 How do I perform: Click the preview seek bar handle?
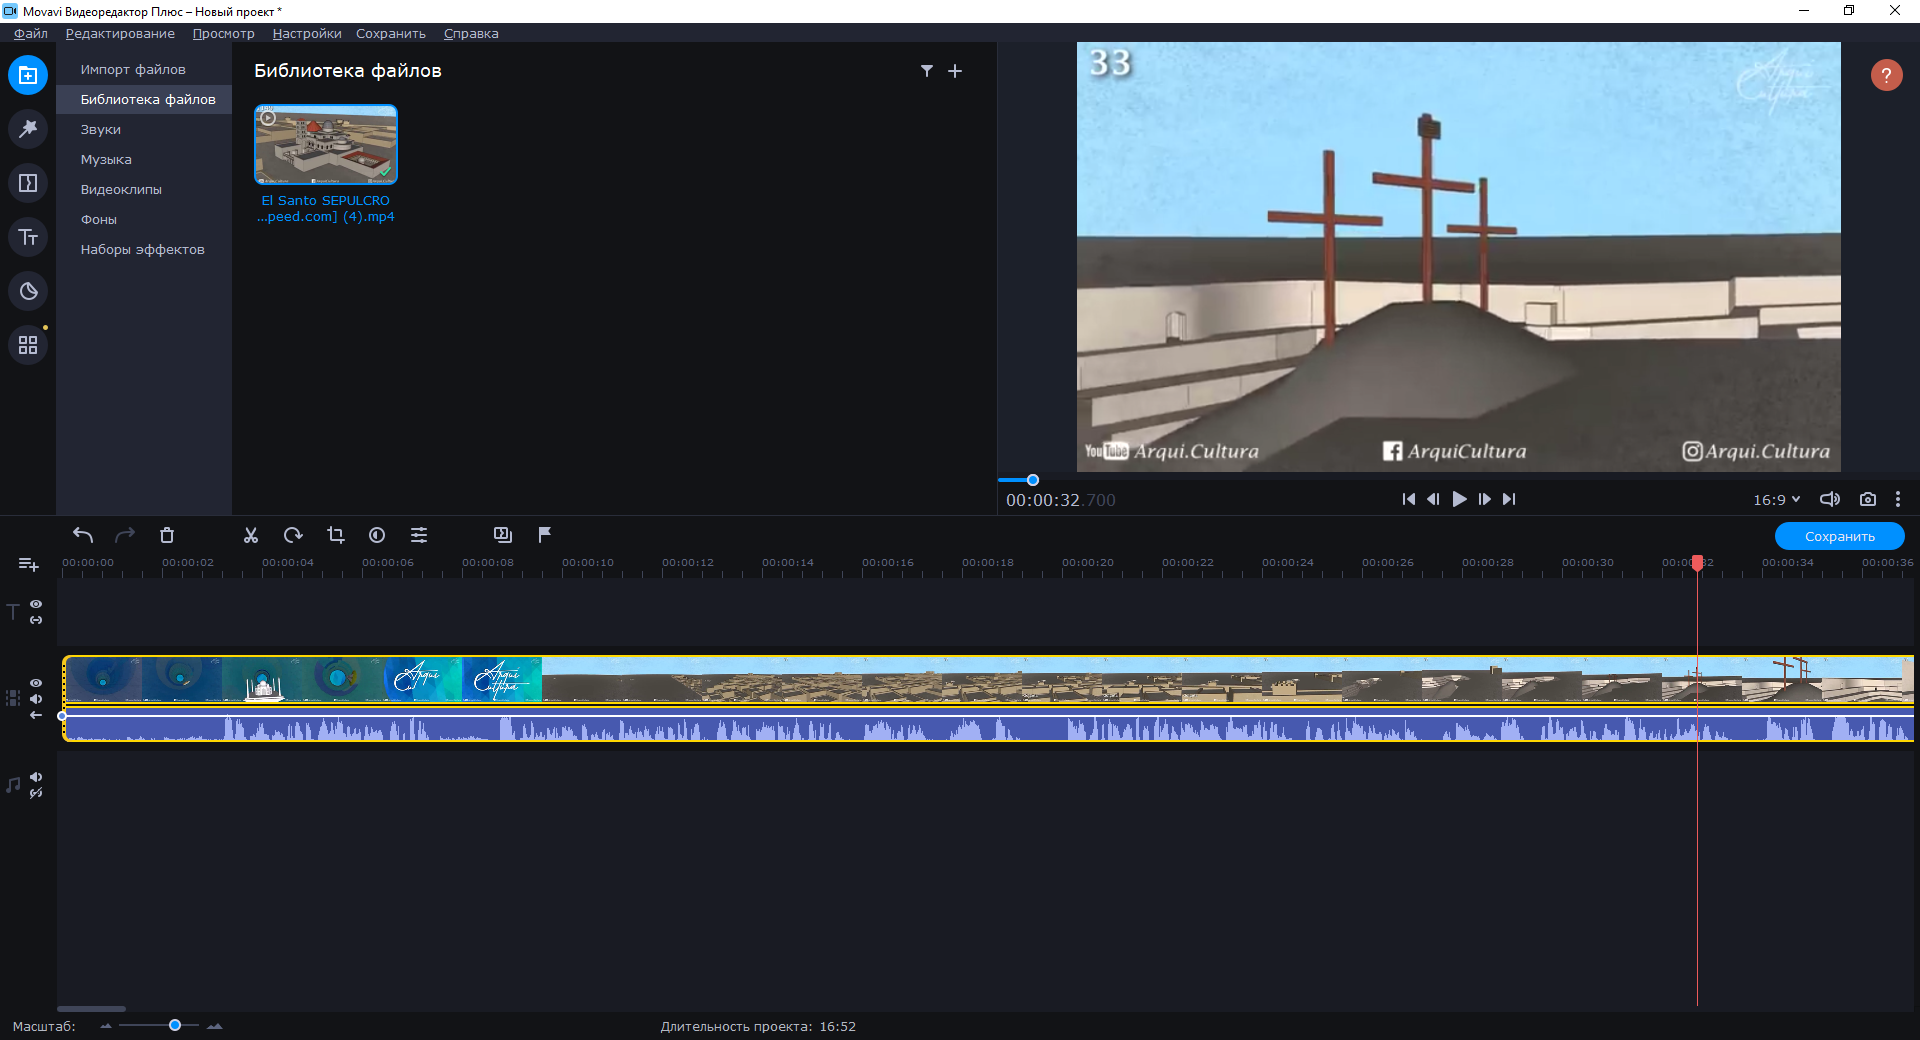1033,480
